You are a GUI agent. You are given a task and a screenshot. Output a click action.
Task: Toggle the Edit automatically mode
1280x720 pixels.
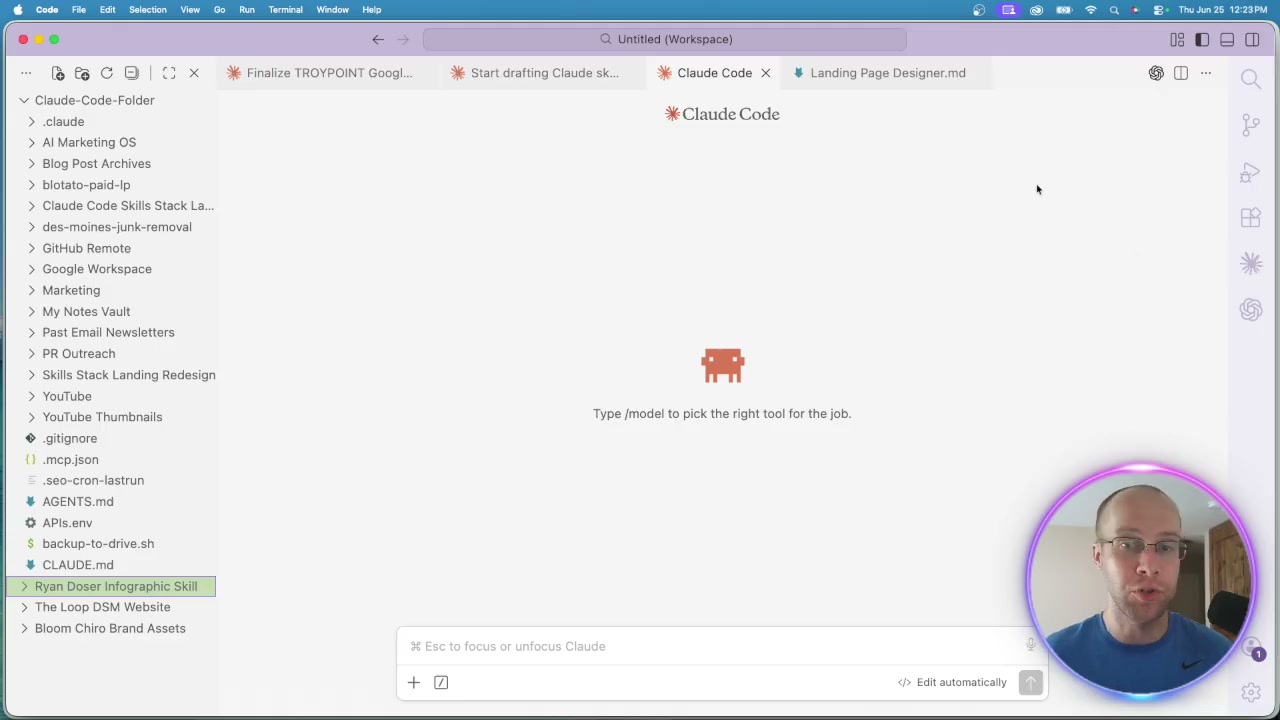click(953, 682)
